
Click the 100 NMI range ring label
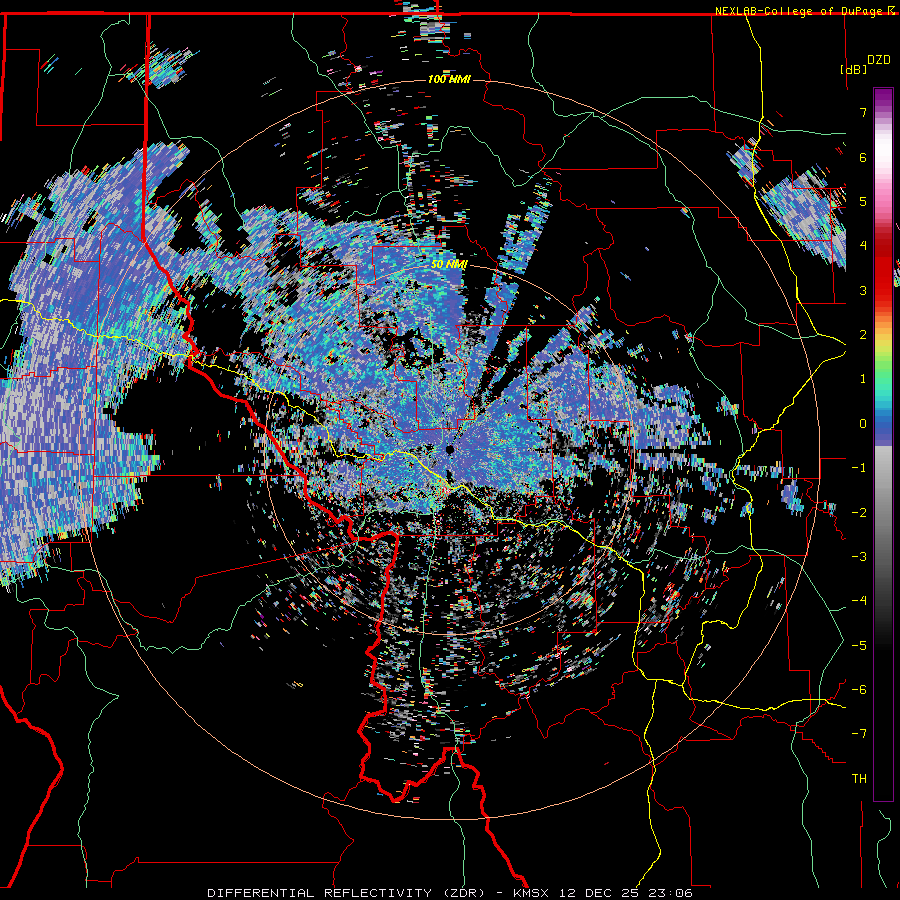pos(449,79)
